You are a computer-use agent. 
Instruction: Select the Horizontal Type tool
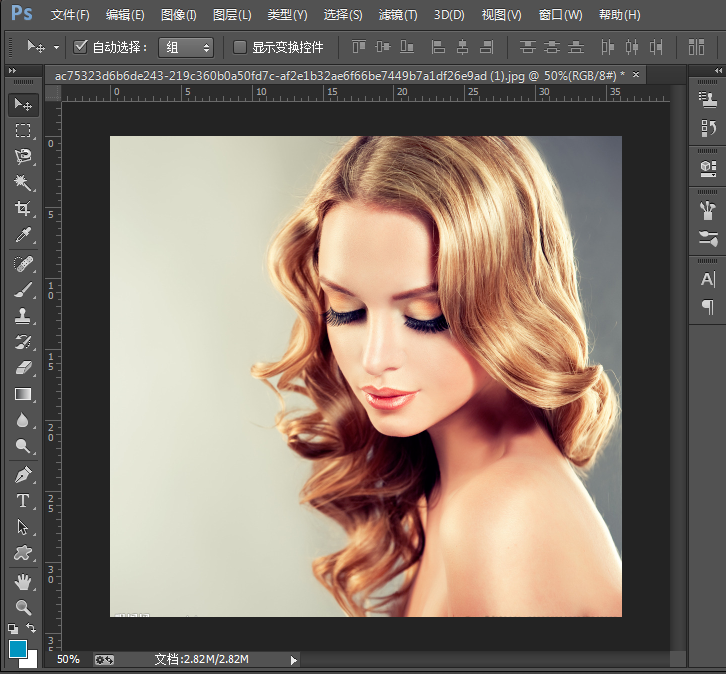(x=23, y=500)
